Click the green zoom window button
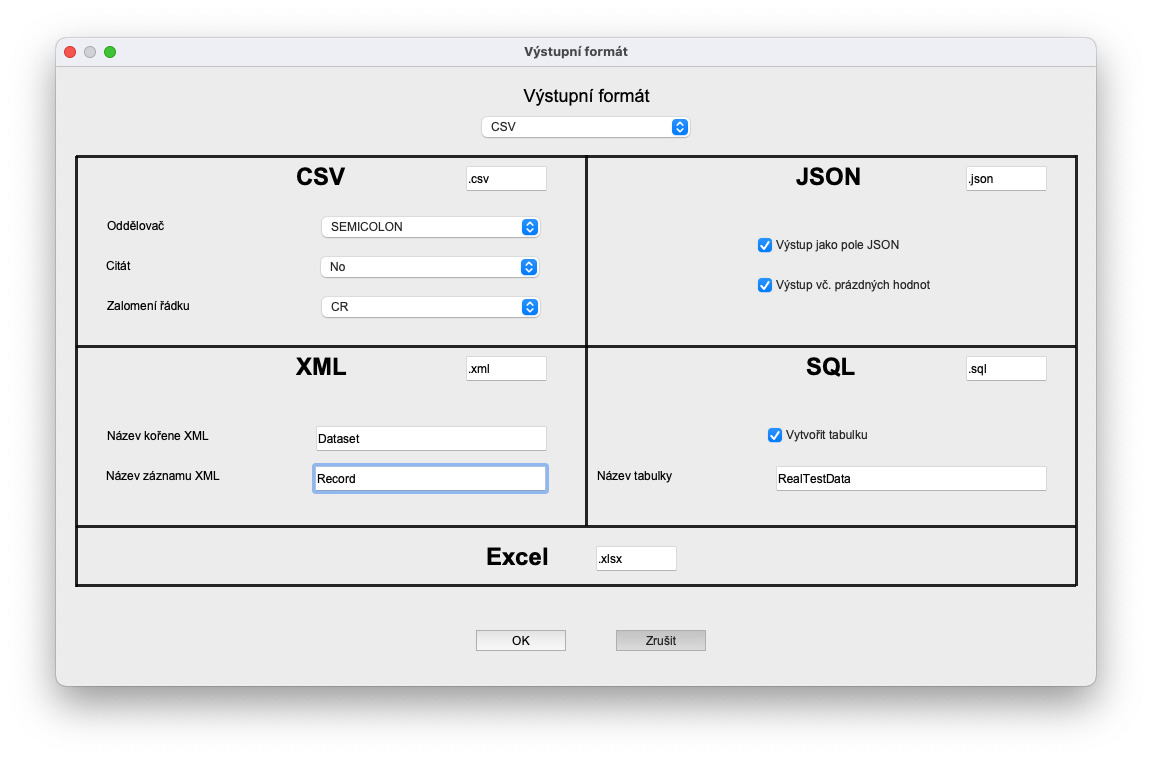 pyautogui.click(x=110, y=51)
